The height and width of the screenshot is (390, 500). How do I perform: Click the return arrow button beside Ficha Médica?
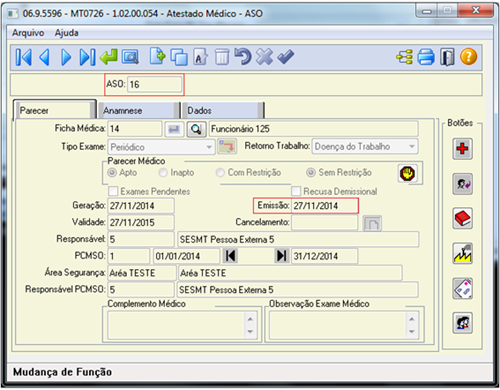click(174, 129)
